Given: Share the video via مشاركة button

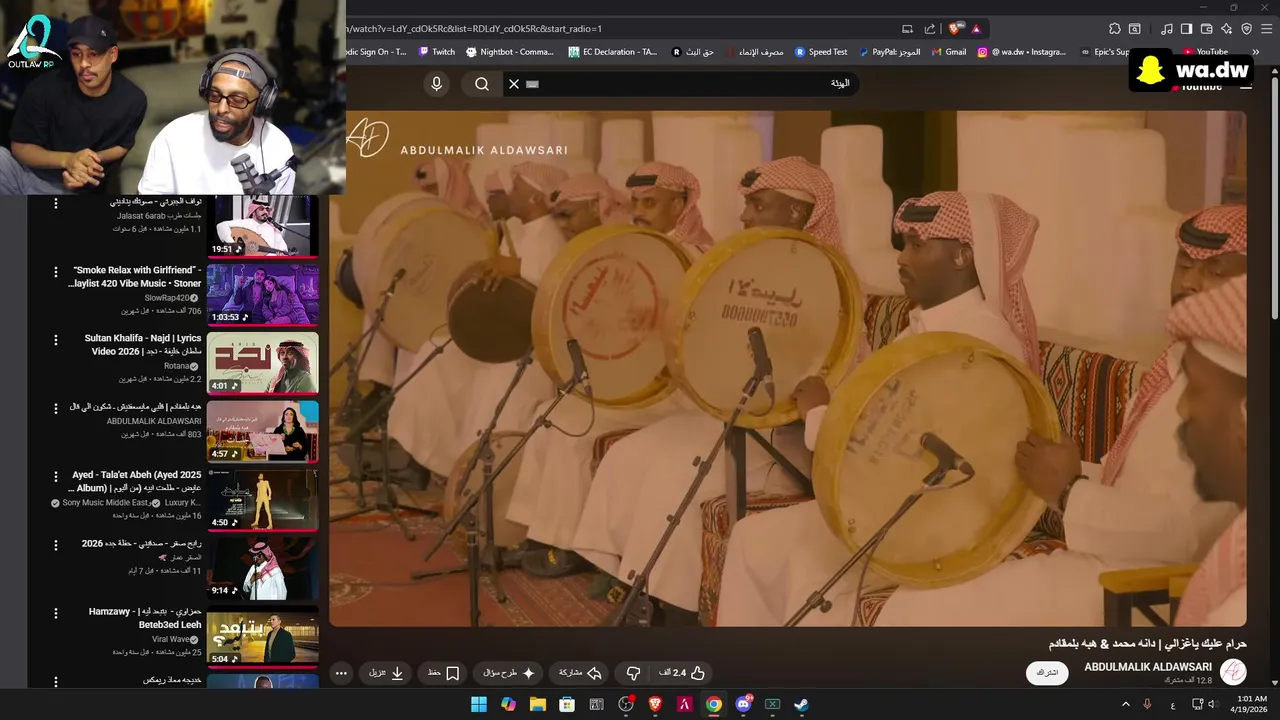Looking at the screenshot, I should click(581, 673).
